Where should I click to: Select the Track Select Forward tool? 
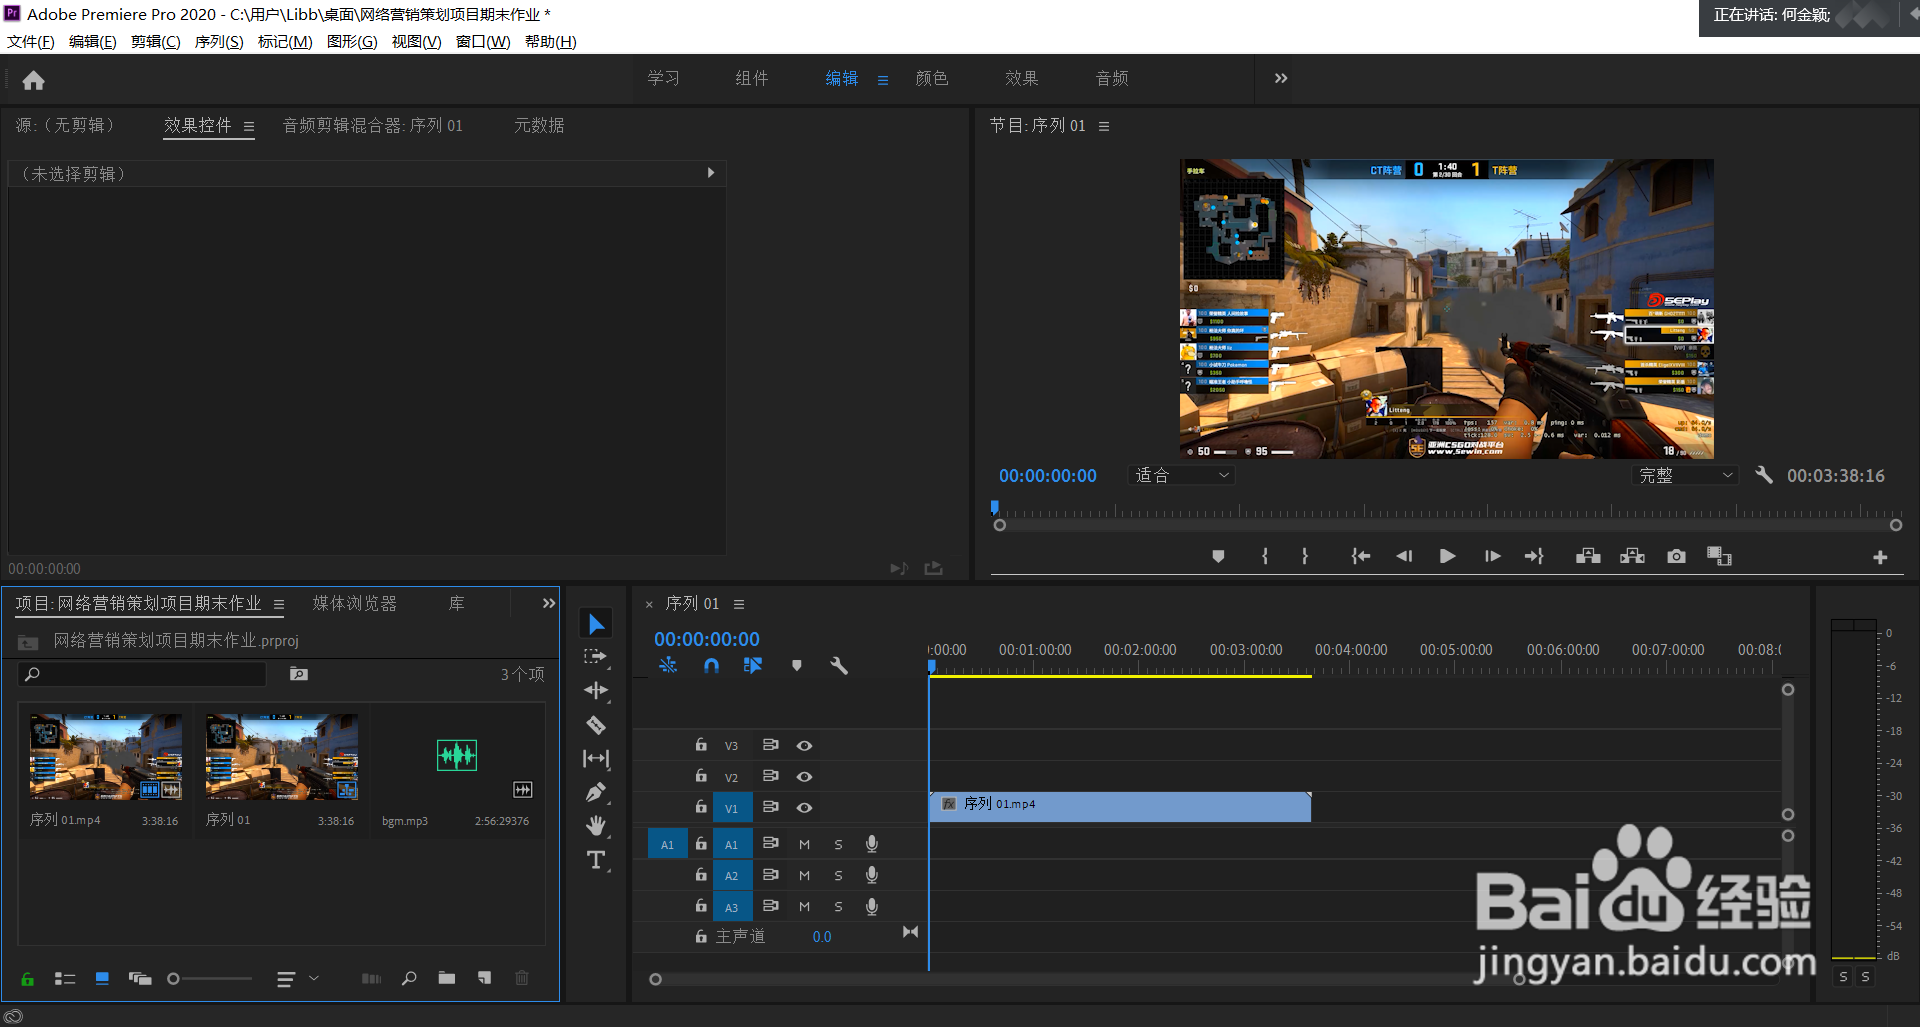click(x=596, y=657)
